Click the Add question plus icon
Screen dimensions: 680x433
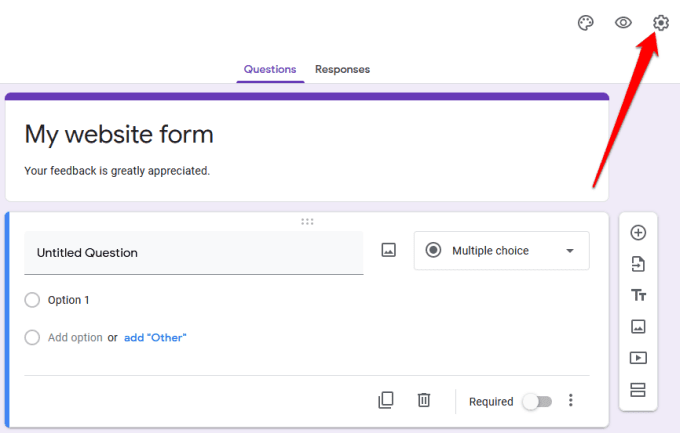coord(638,233)
